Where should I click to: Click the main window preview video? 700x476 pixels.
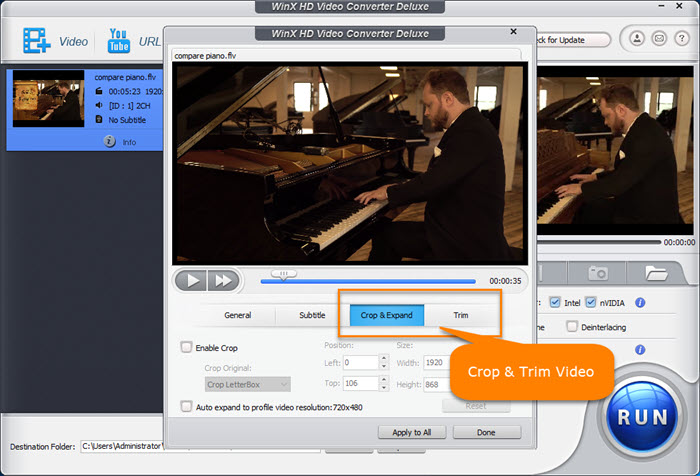(x=615, y=150)
